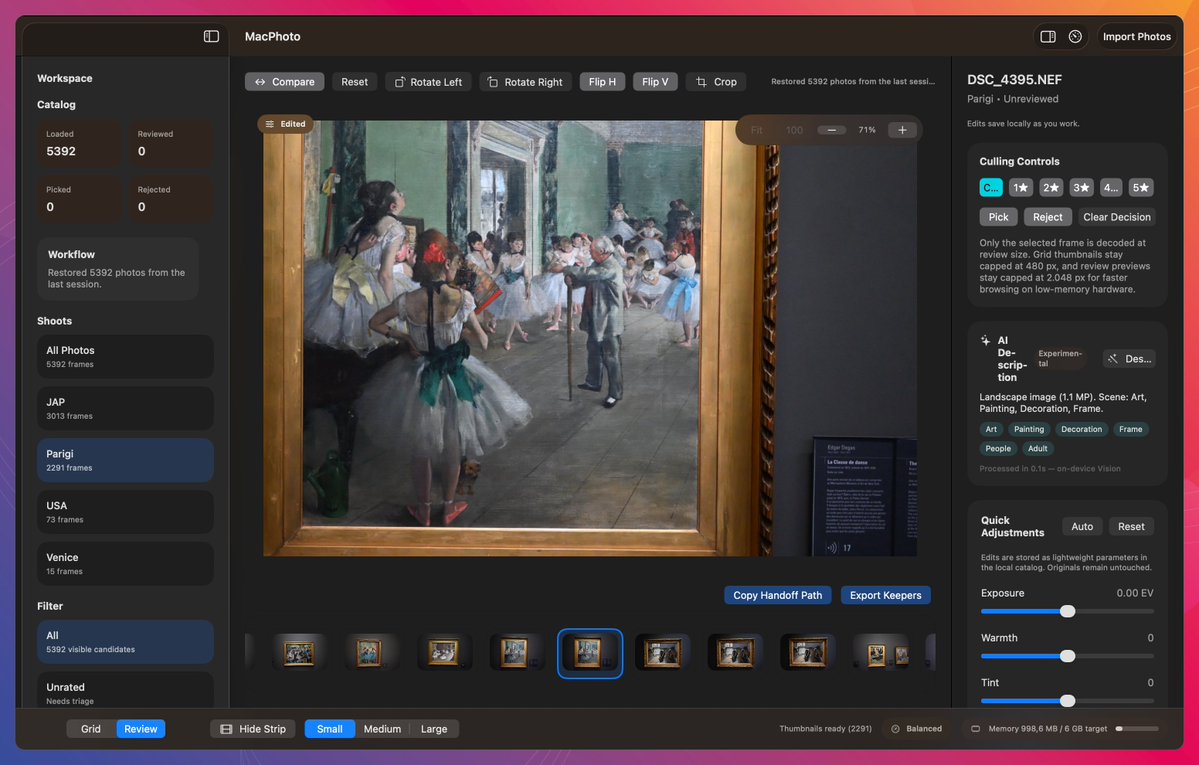Click Copy Handoff Path
The height and width of the screenshot is (765, 1199).
(x=777, y=595)
